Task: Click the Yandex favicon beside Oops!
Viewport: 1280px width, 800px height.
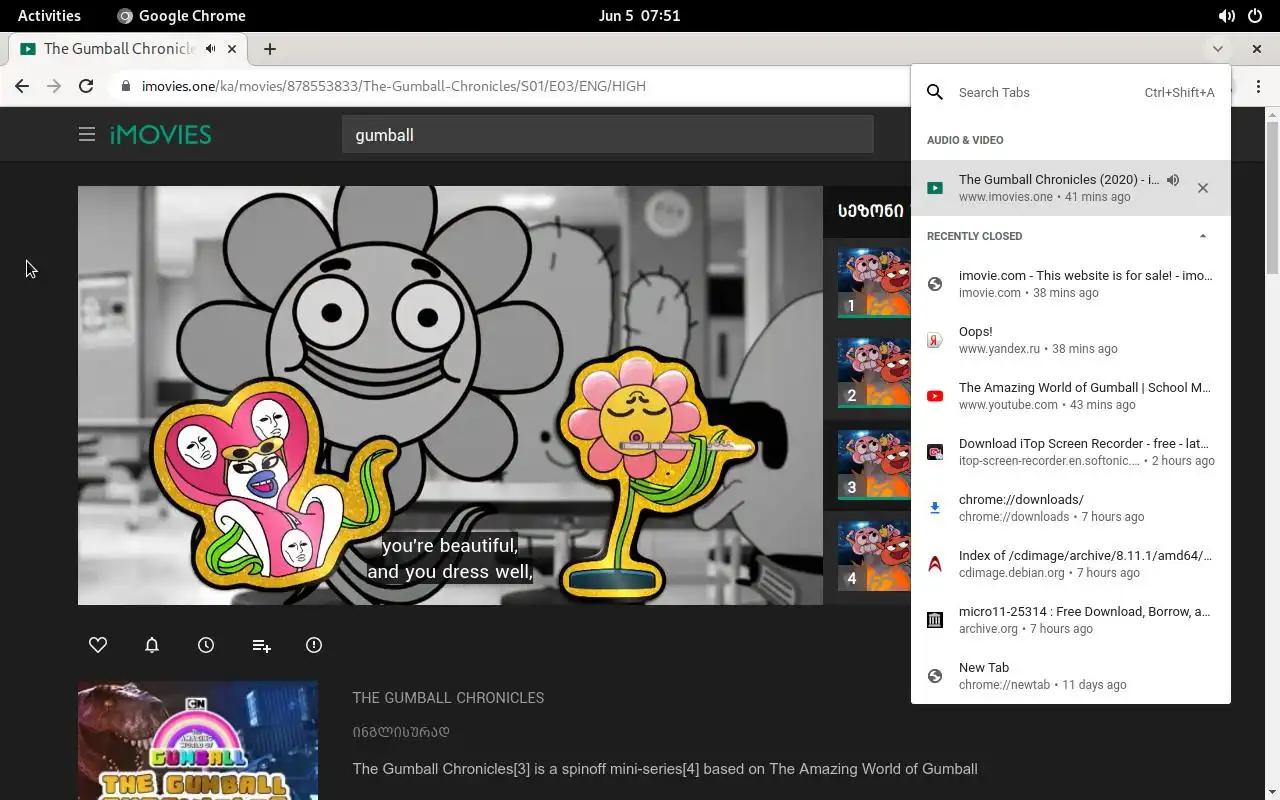Action: (x=935, y=340)
